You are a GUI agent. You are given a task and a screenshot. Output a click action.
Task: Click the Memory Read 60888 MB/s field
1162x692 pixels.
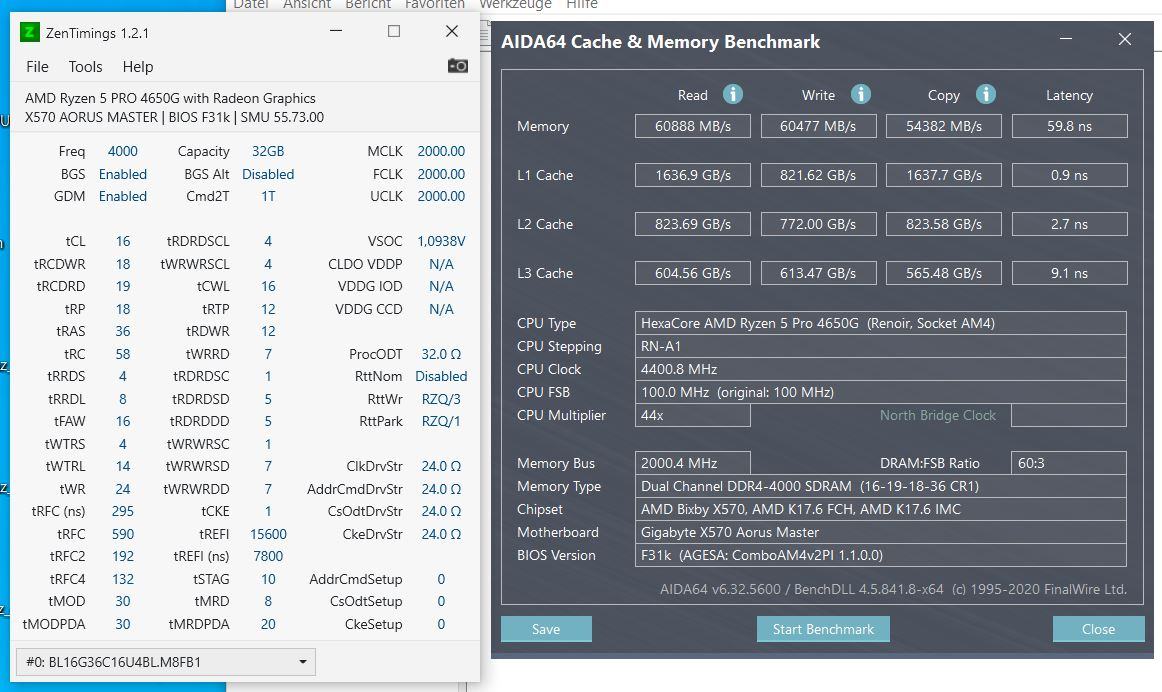tap(693, 126)
